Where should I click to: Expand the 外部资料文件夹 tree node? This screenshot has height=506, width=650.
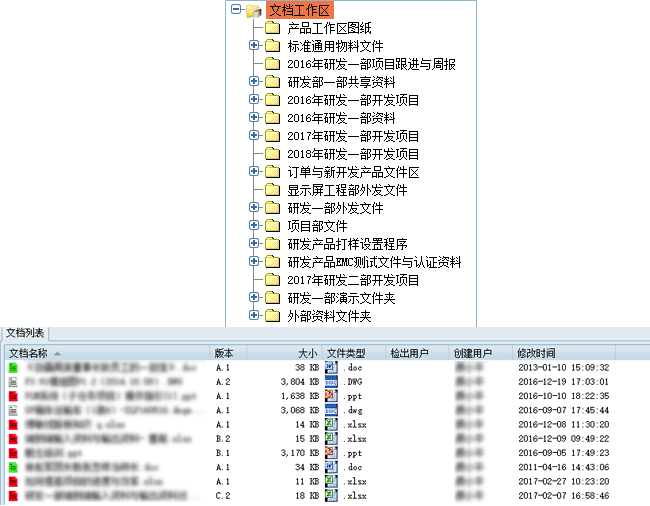254,316
